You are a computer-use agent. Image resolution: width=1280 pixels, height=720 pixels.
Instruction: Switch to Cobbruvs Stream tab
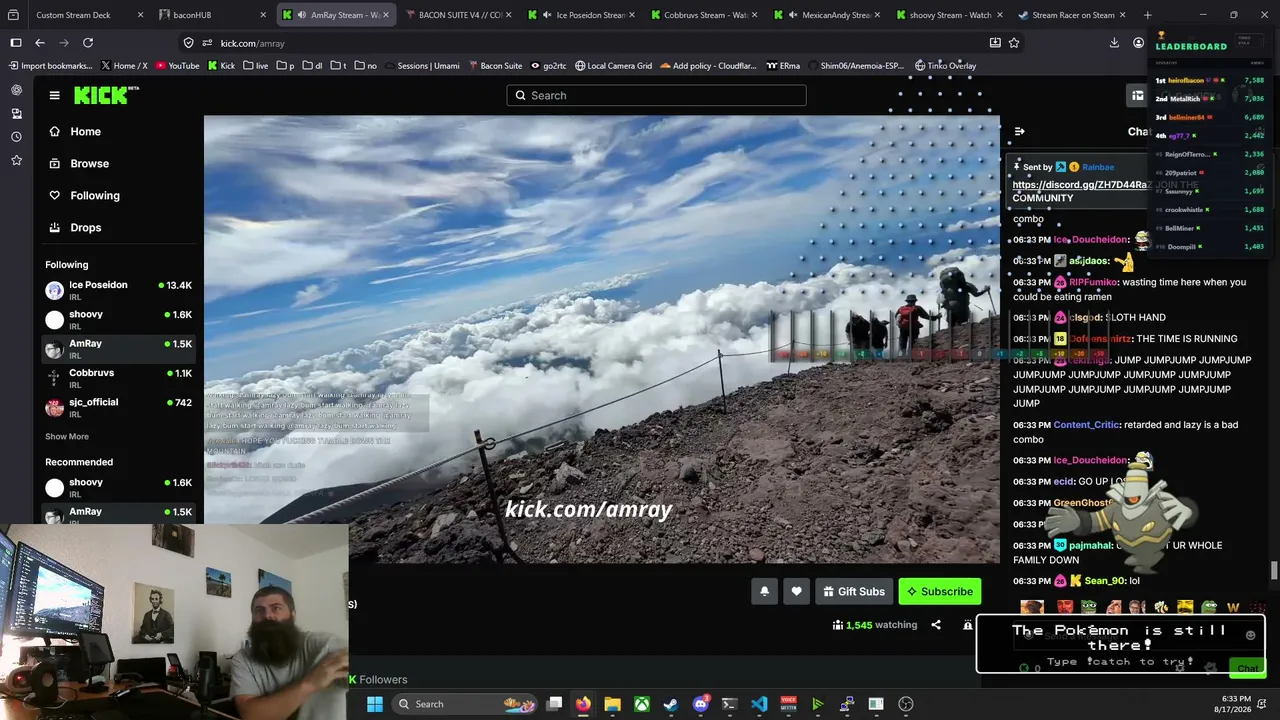[704, 15]
